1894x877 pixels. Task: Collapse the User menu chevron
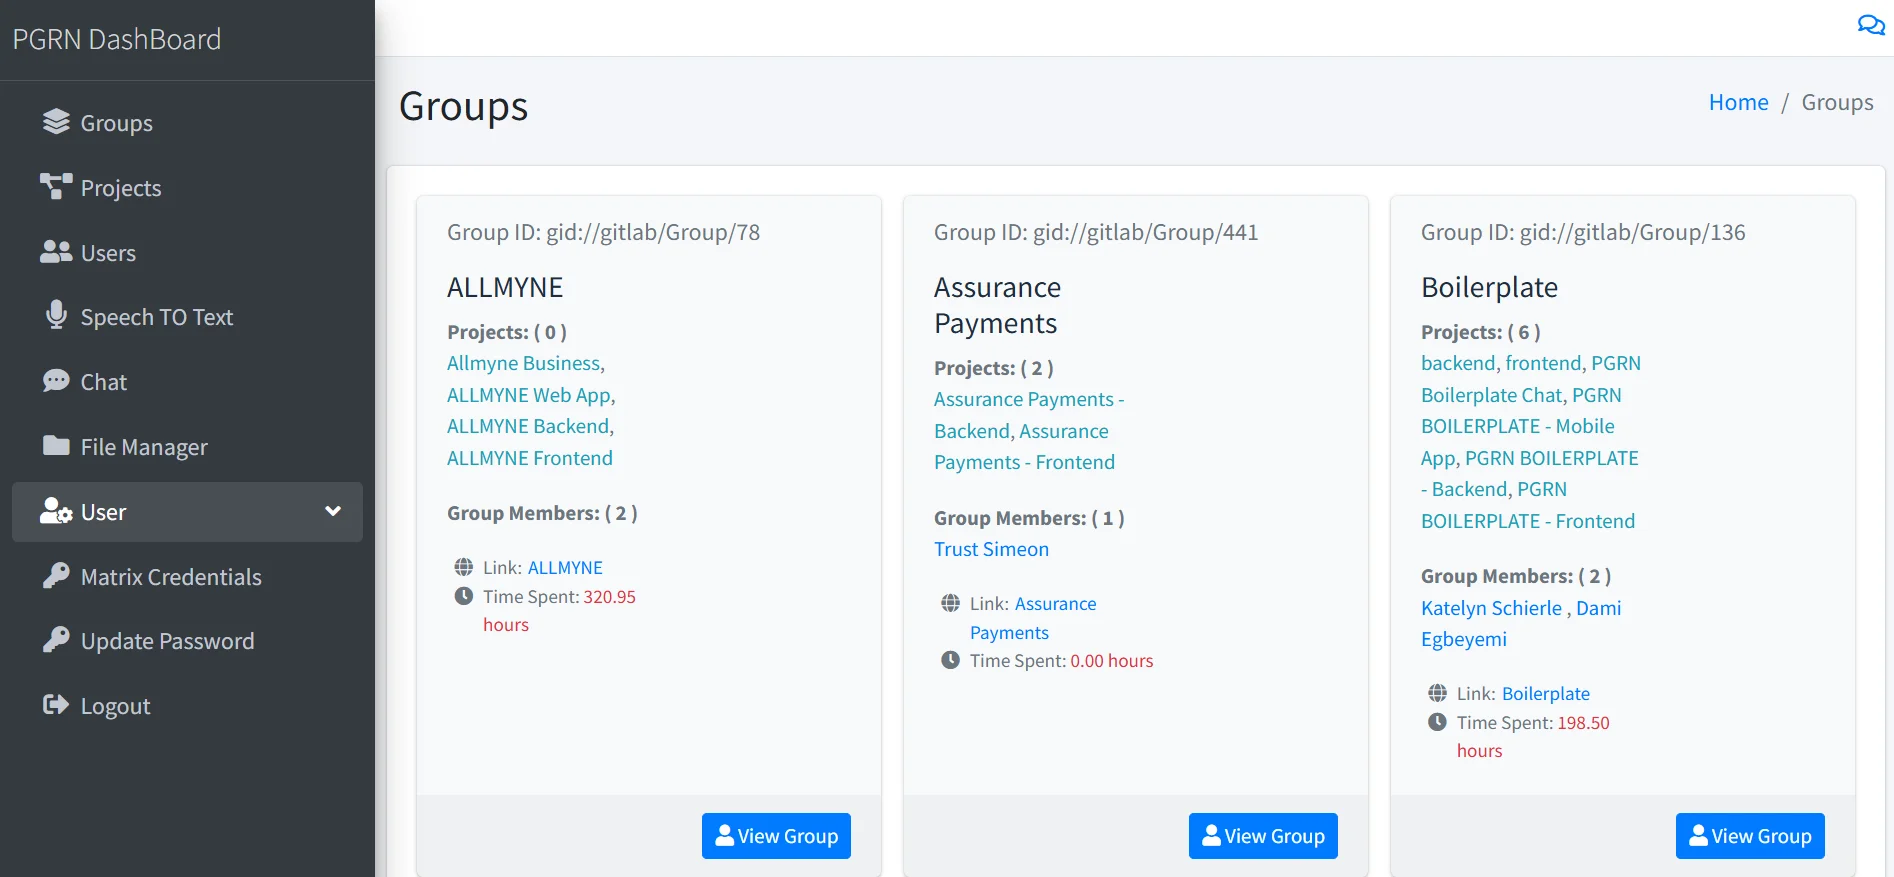tap(333, 512)
